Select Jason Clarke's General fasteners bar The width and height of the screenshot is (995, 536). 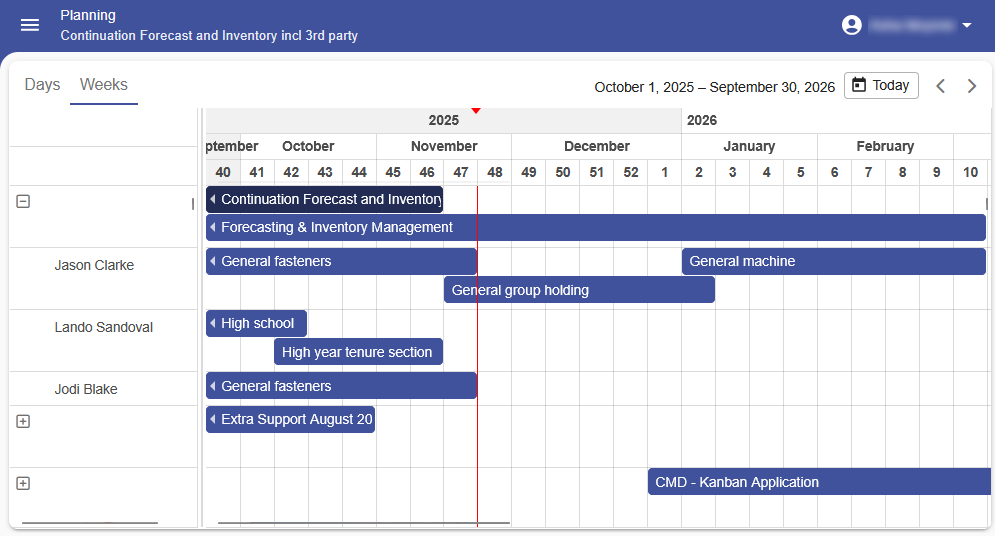coord(341,261)
